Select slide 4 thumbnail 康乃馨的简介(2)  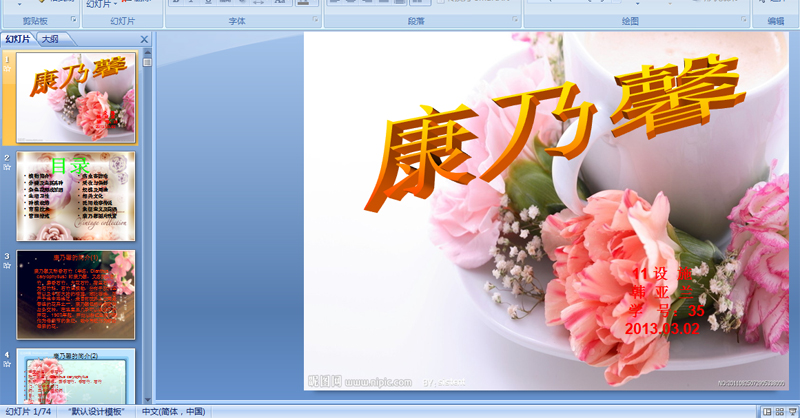[x=76, y=377]
